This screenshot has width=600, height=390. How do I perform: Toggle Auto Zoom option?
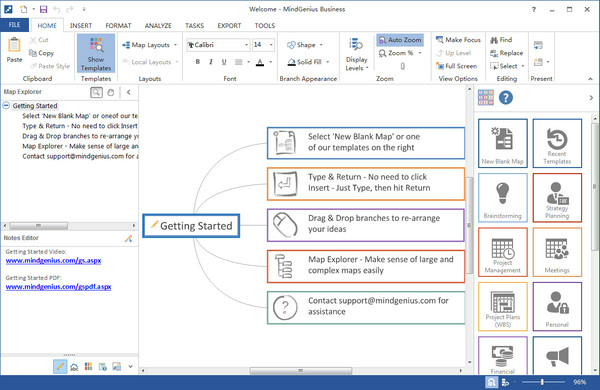400,40
